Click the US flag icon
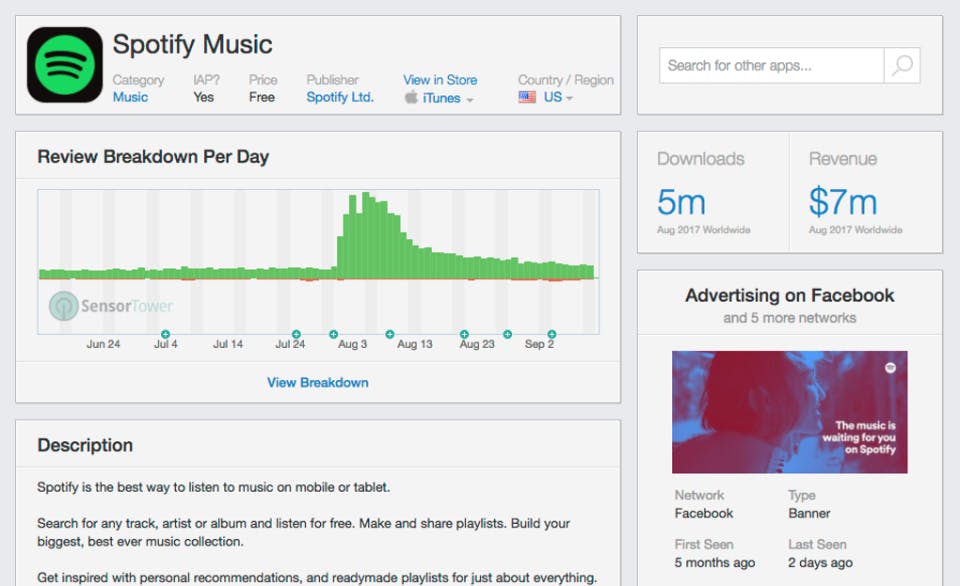The height and width of the screenshot is (586, 960). pyautogui.click(x=527, y=97)
